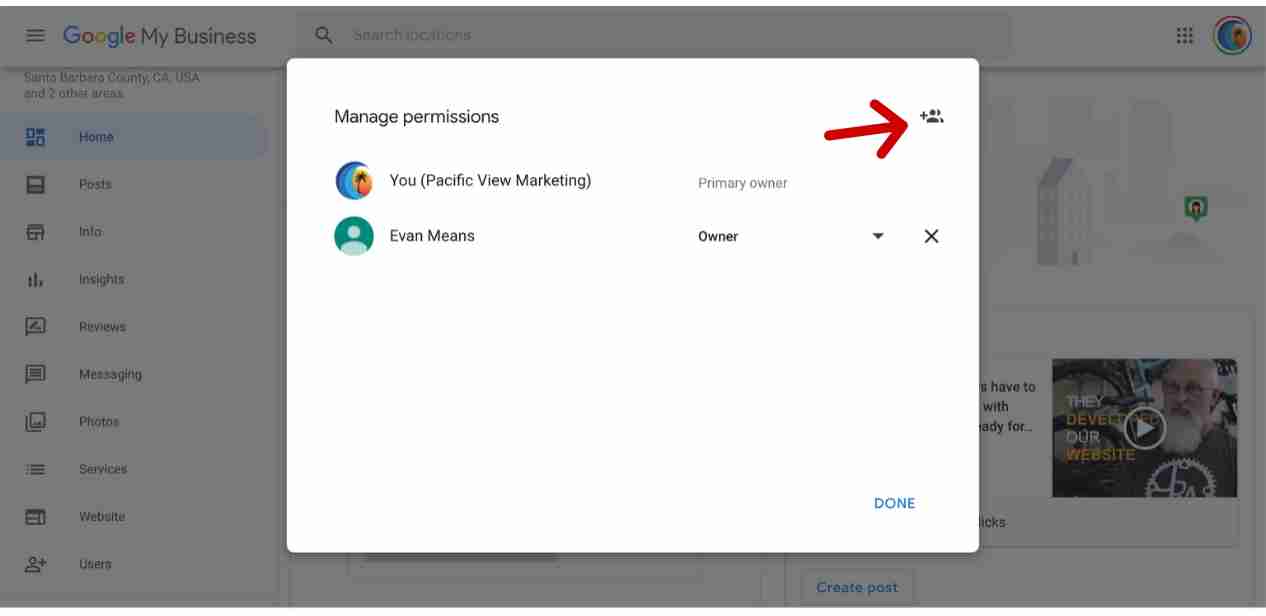Click the green map pin marker
This screenshot has width=1266, height=616.
point(1195,208)
